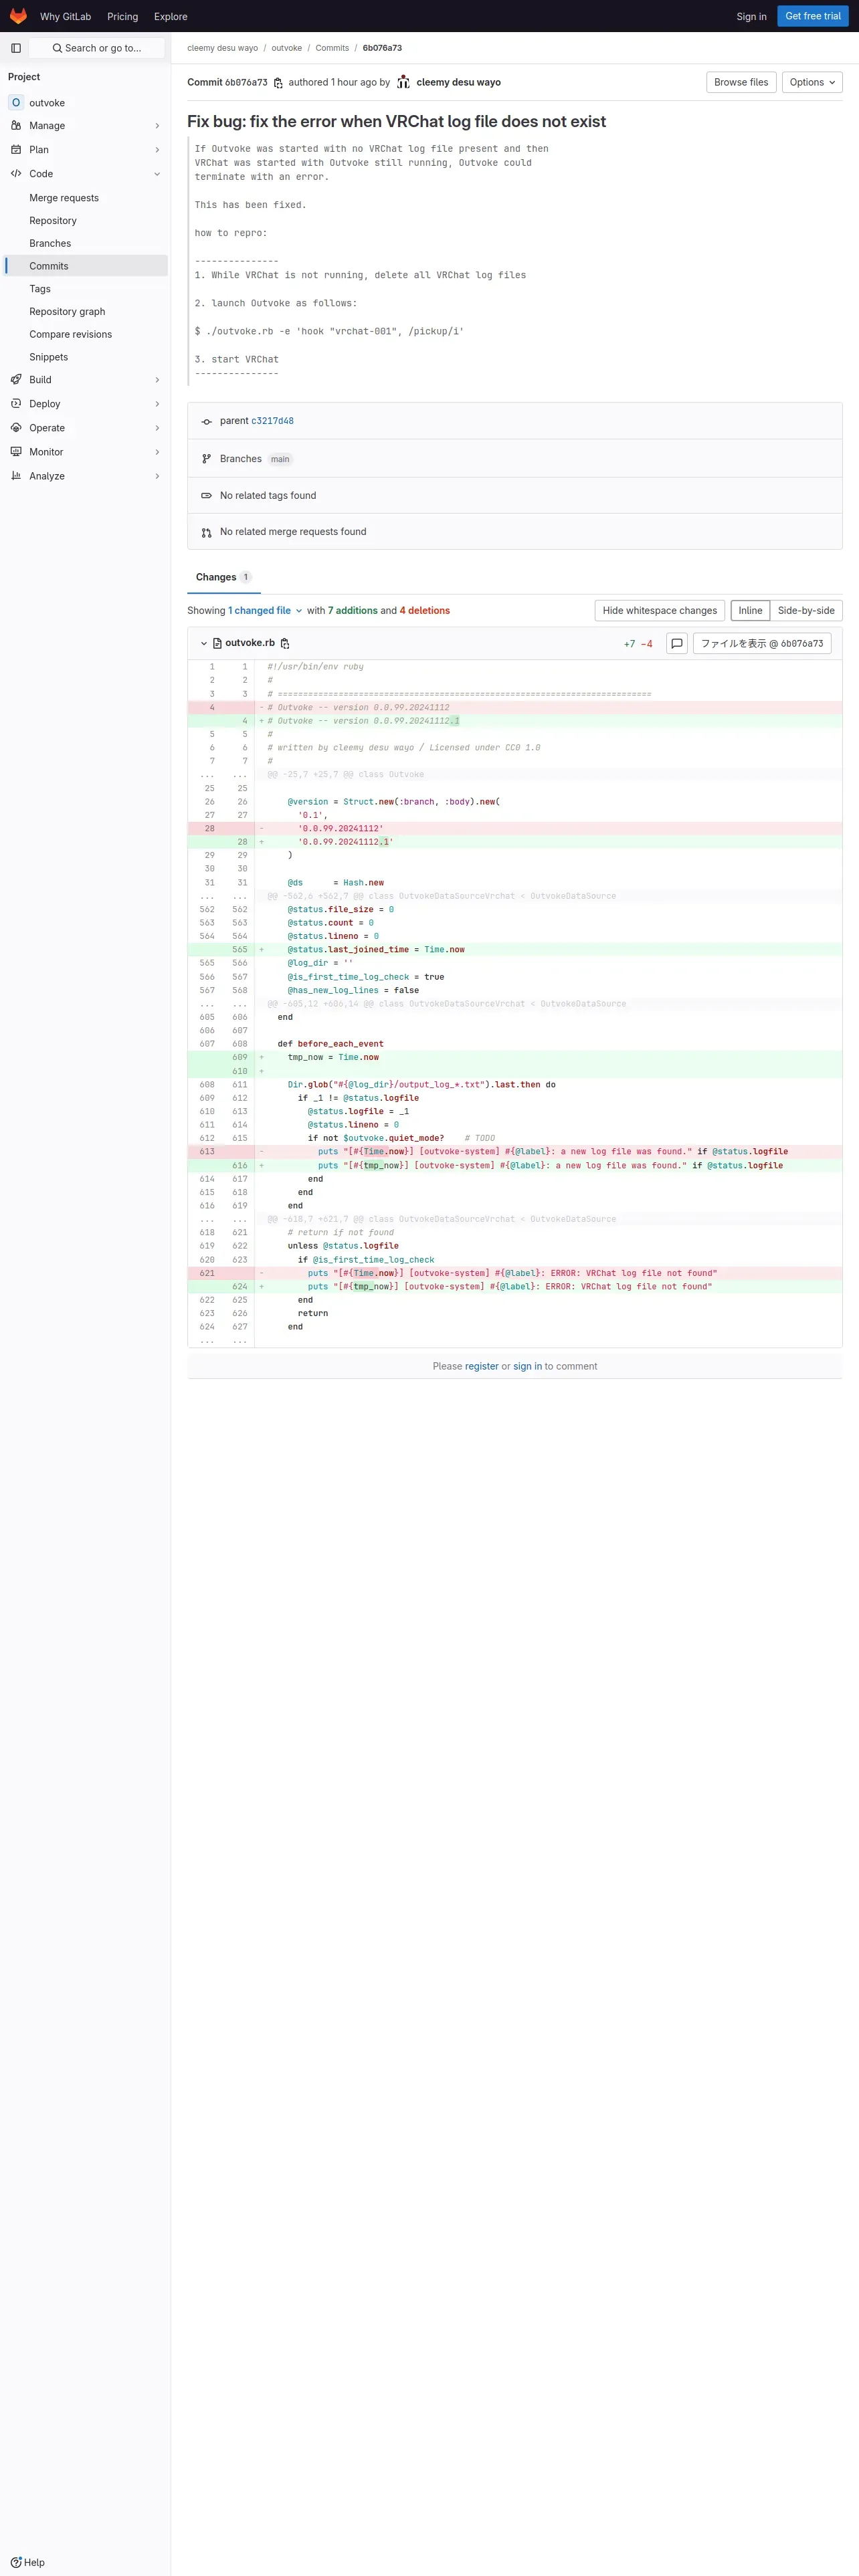The height and width of the screenshot is (2576, 859).
Task: Click the main branch badge
Action: pyautogui.click(x=280, y=460)
